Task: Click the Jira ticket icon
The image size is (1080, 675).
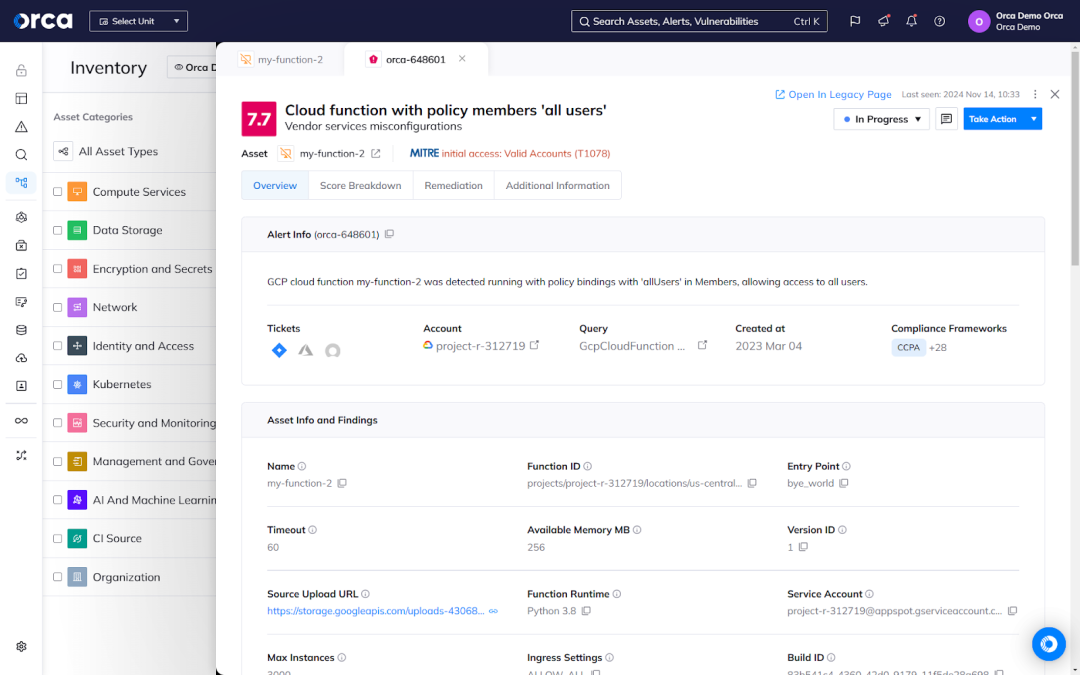Action: click(279, 351)
